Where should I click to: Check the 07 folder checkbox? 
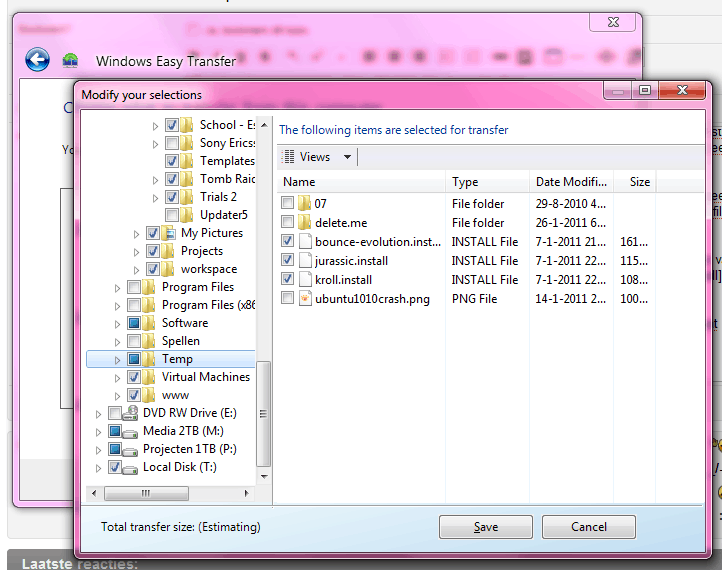[287, 203]
